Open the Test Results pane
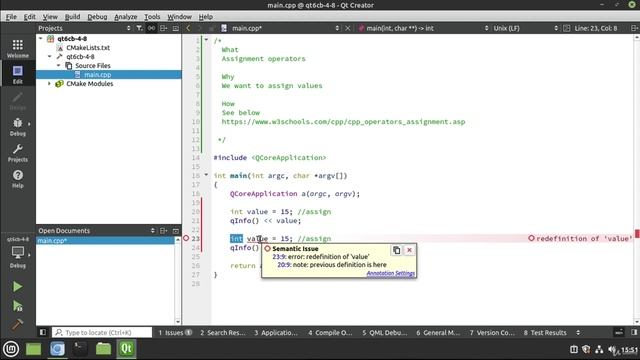This screenshot has height=360, width=640. (x=545, y=332)
